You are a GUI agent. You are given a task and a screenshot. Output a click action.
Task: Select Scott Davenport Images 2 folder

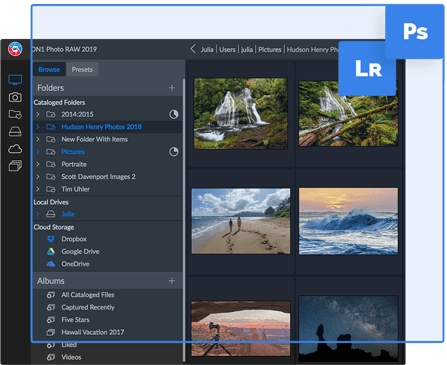click(98, 177)
